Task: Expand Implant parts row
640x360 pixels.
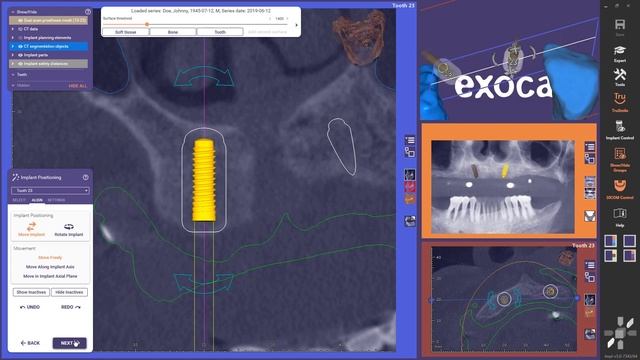Action: 13,55
